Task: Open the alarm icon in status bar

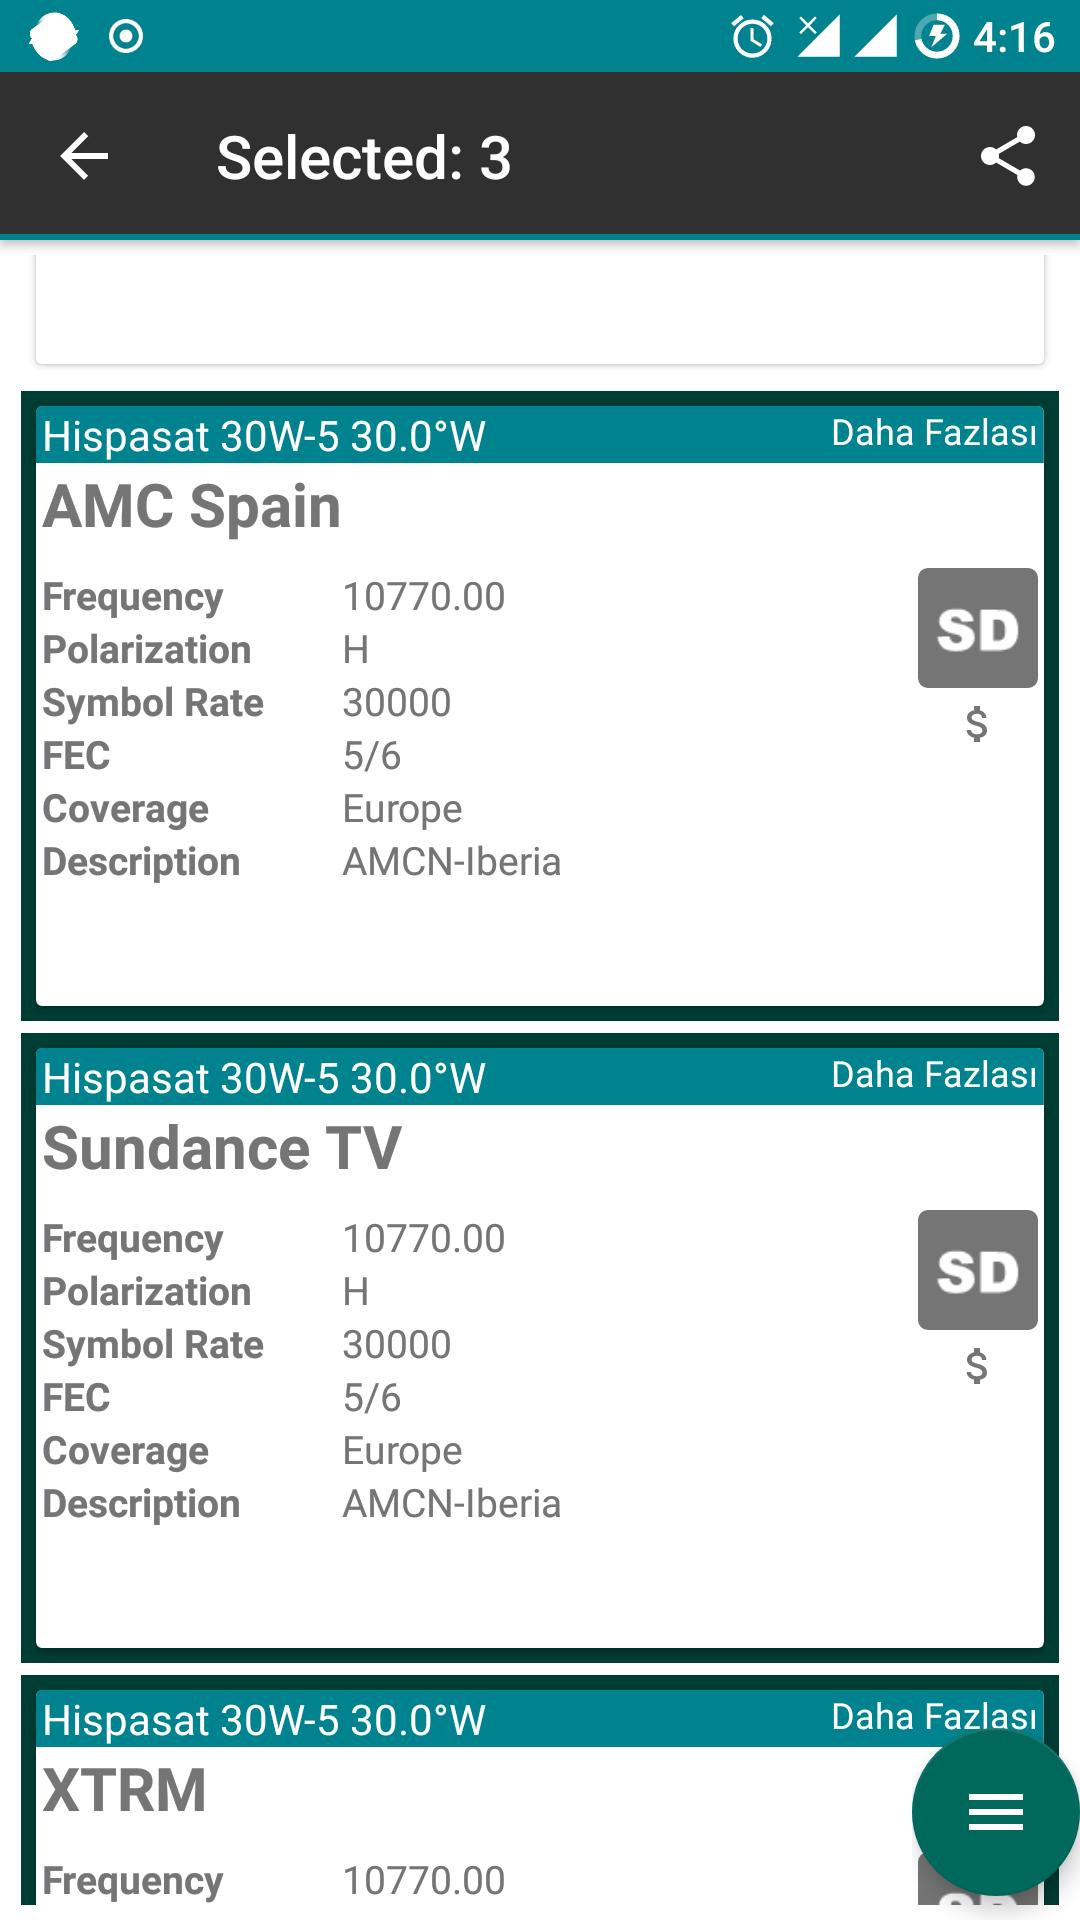Action: click(752, 37)
